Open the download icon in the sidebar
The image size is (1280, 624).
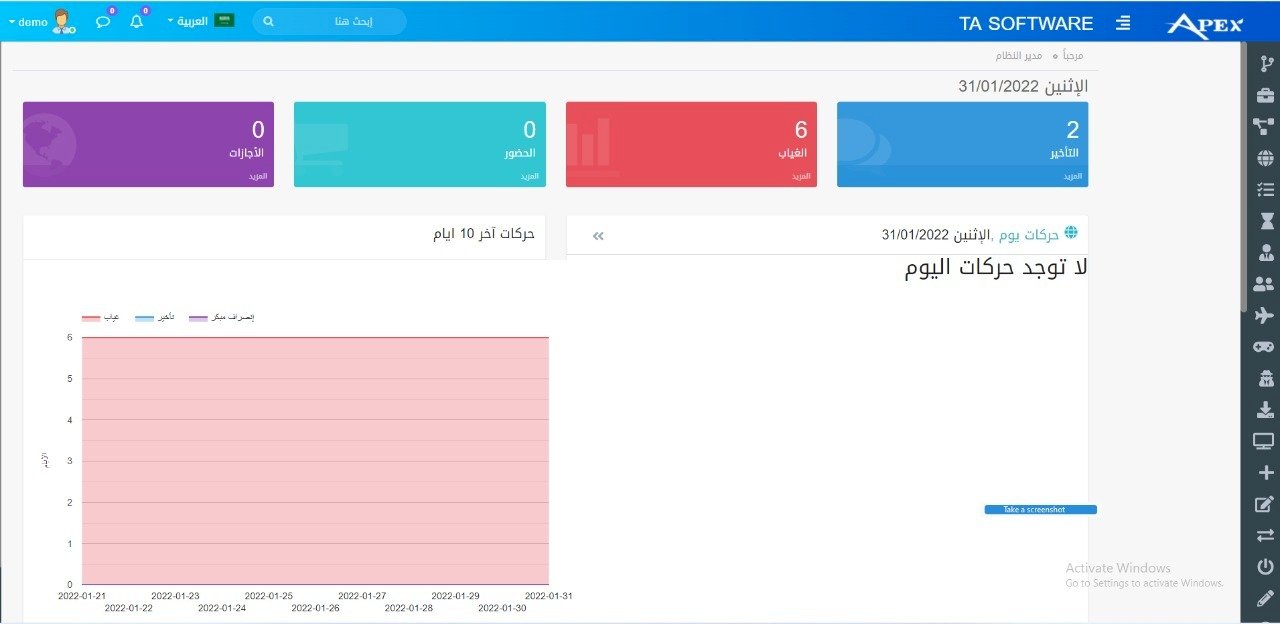coord(1264,410)
